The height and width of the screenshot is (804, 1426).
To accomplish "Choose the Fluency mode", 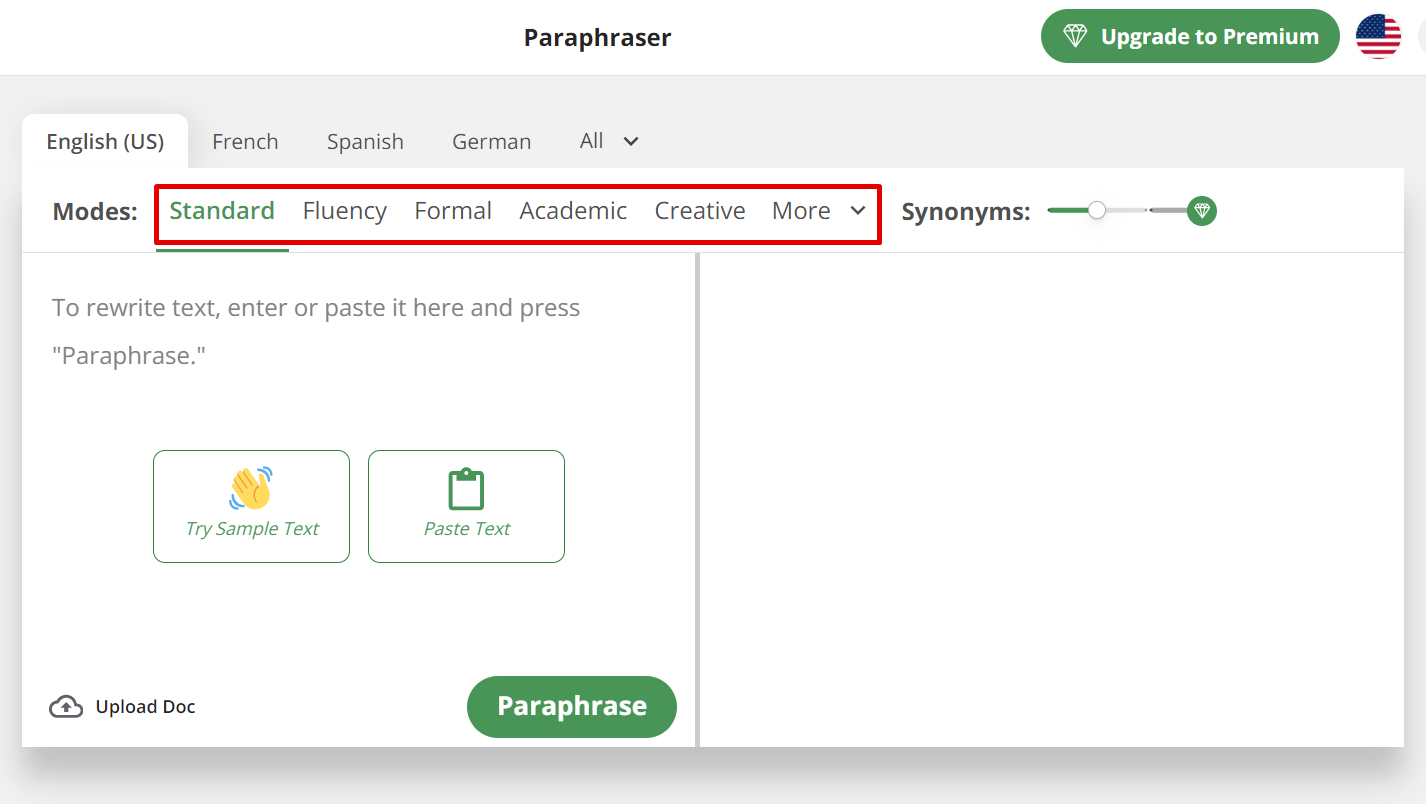I will click(x=345, y=211).
